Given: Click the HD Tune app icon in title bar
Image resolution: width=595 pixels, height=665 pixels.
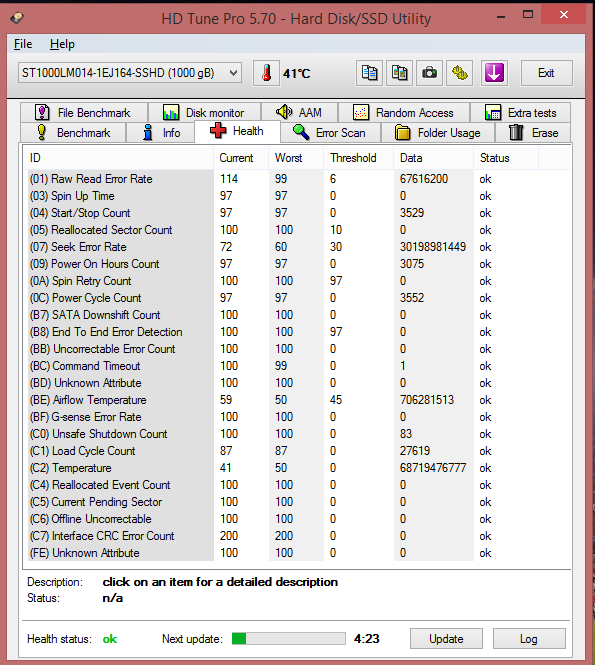Looking at the screenshot, I should click(x=17, y=18).
